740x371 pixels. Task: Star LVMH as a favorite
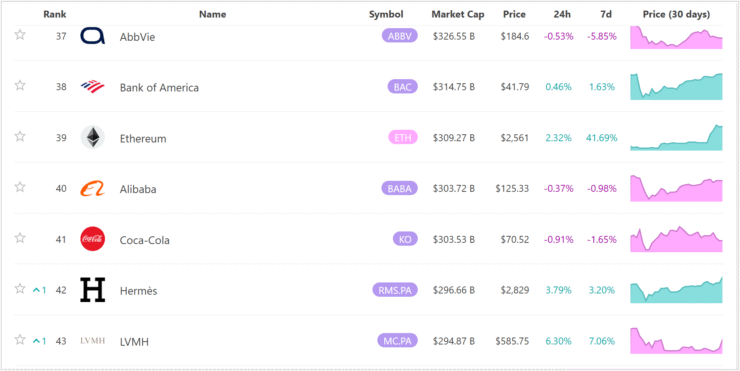[x=20, y=340]
